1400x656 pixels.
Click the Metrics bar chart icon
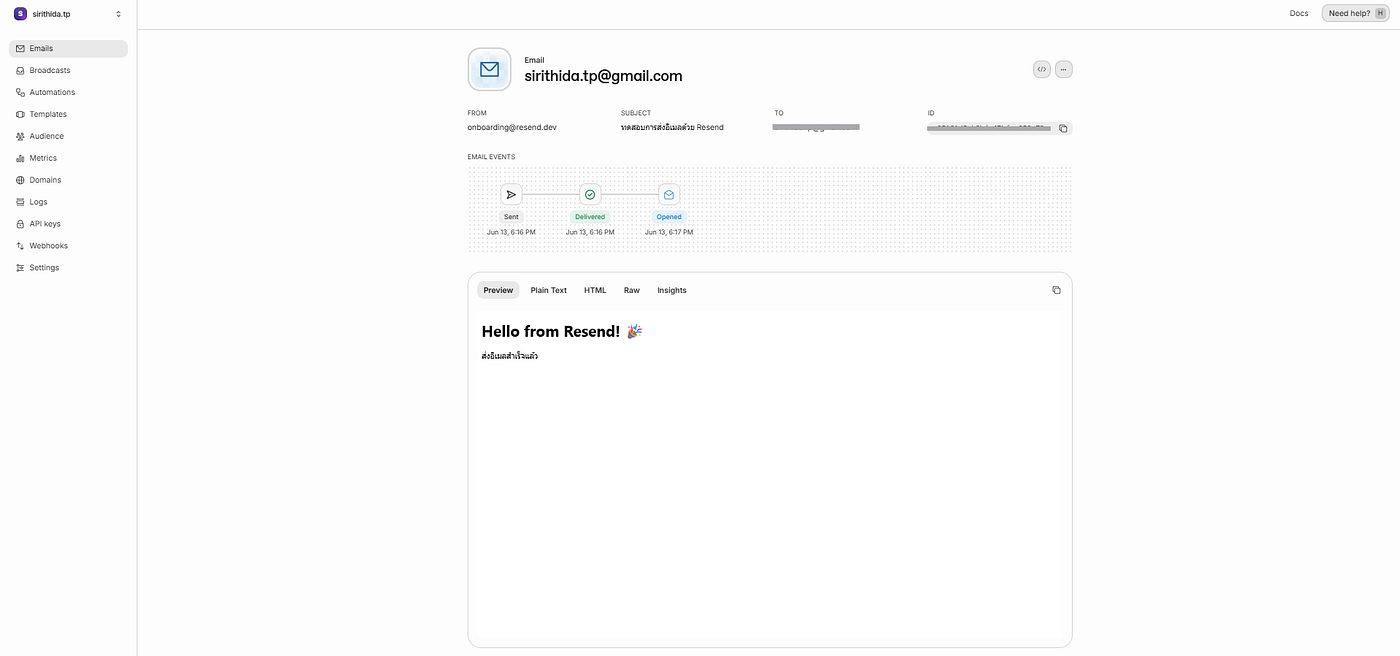pos(20,158)
